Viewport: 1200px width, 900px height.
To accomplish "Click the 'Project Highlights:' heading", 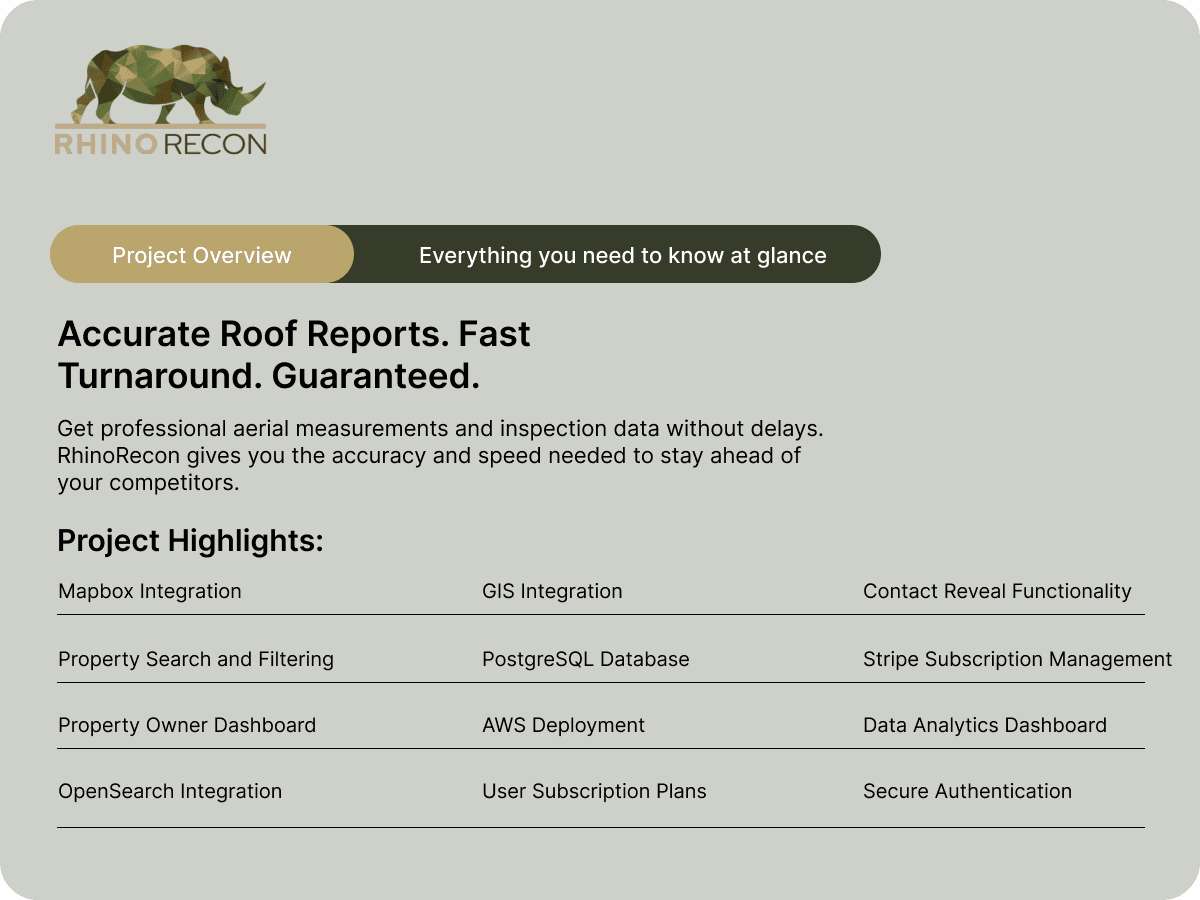I will (191, 541).
